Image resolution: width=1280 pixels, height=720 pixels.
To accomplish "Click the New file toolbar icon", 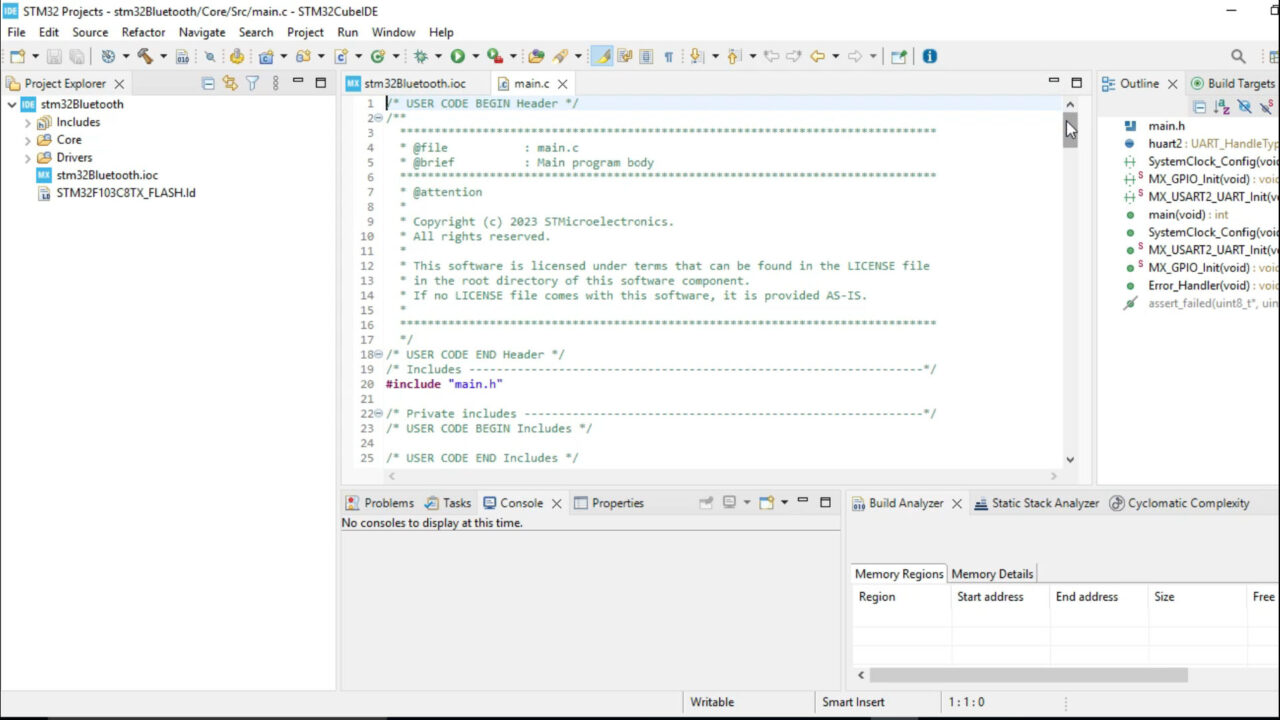I will pyautogui.click(x=17, y=57).
